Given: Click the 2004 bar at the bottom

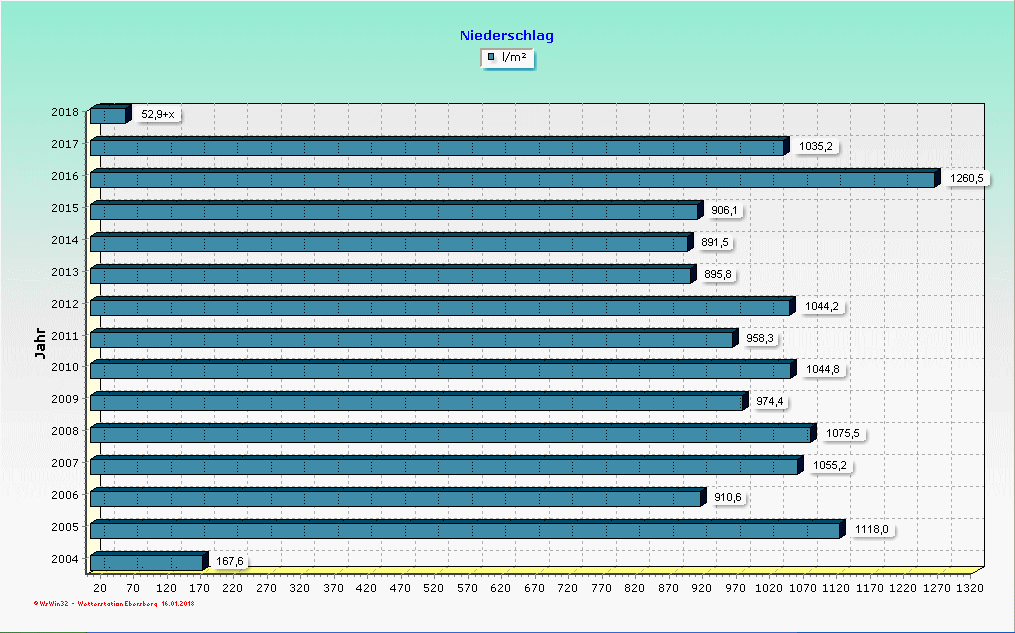Looking at the screenshot, I should tap(146, 563).
